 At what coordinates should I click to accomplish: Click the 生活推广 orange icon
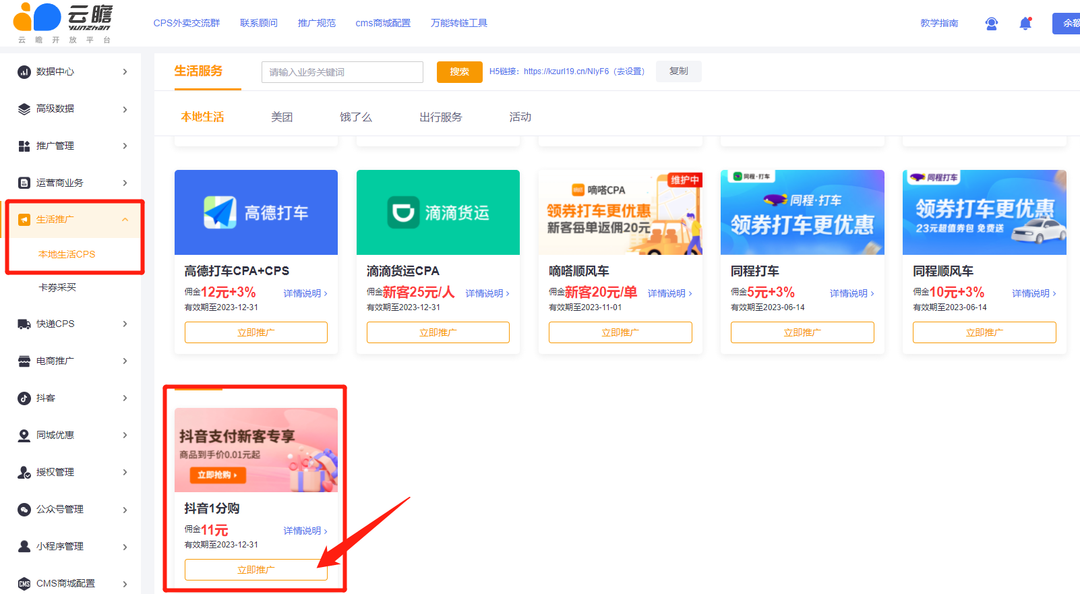coord(24,220)
